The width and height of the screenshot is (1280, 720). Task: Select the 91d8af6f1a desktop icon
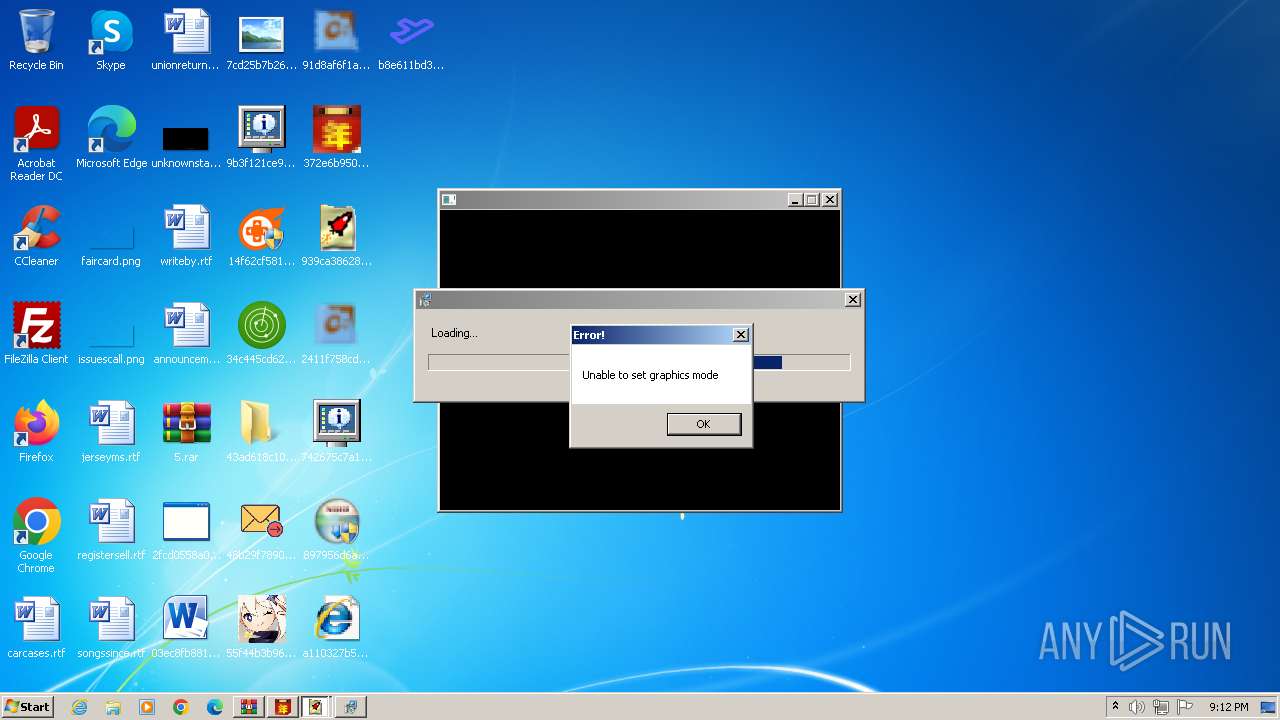click(336, 41)
